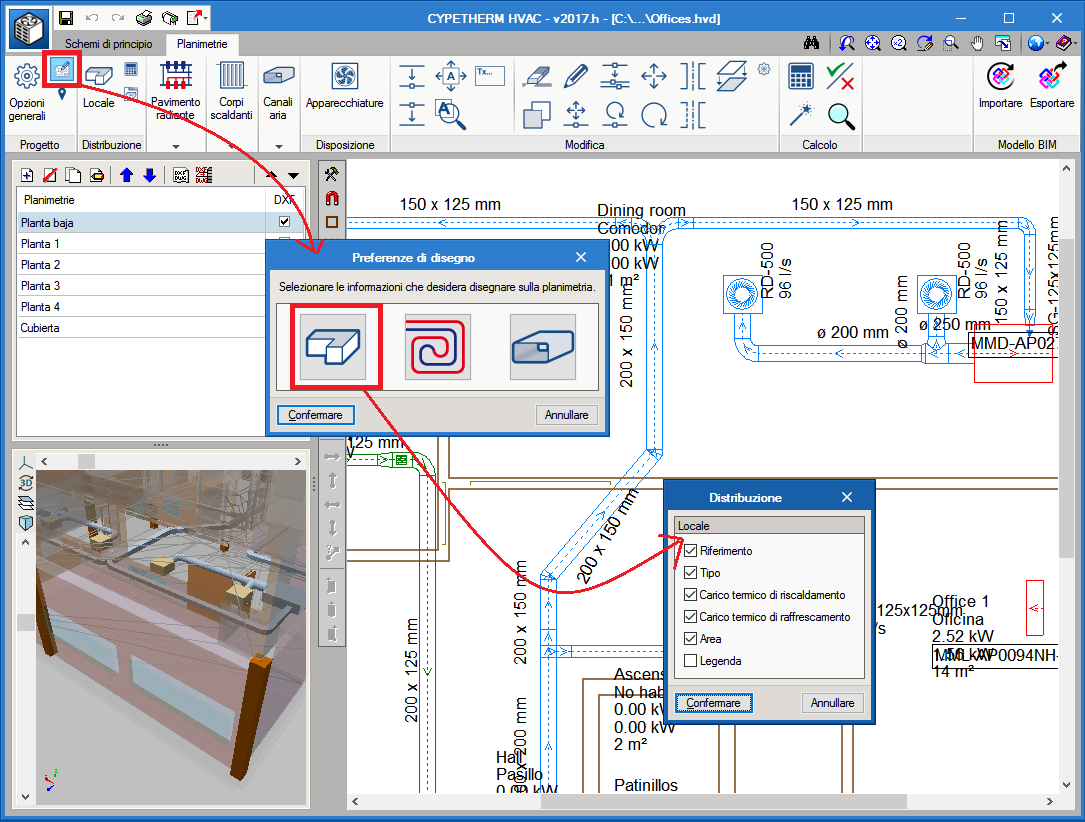The image size is (1085, 822).
Task: Click the mirror tool in Modifica top row
Action: (x=693, y=75)
